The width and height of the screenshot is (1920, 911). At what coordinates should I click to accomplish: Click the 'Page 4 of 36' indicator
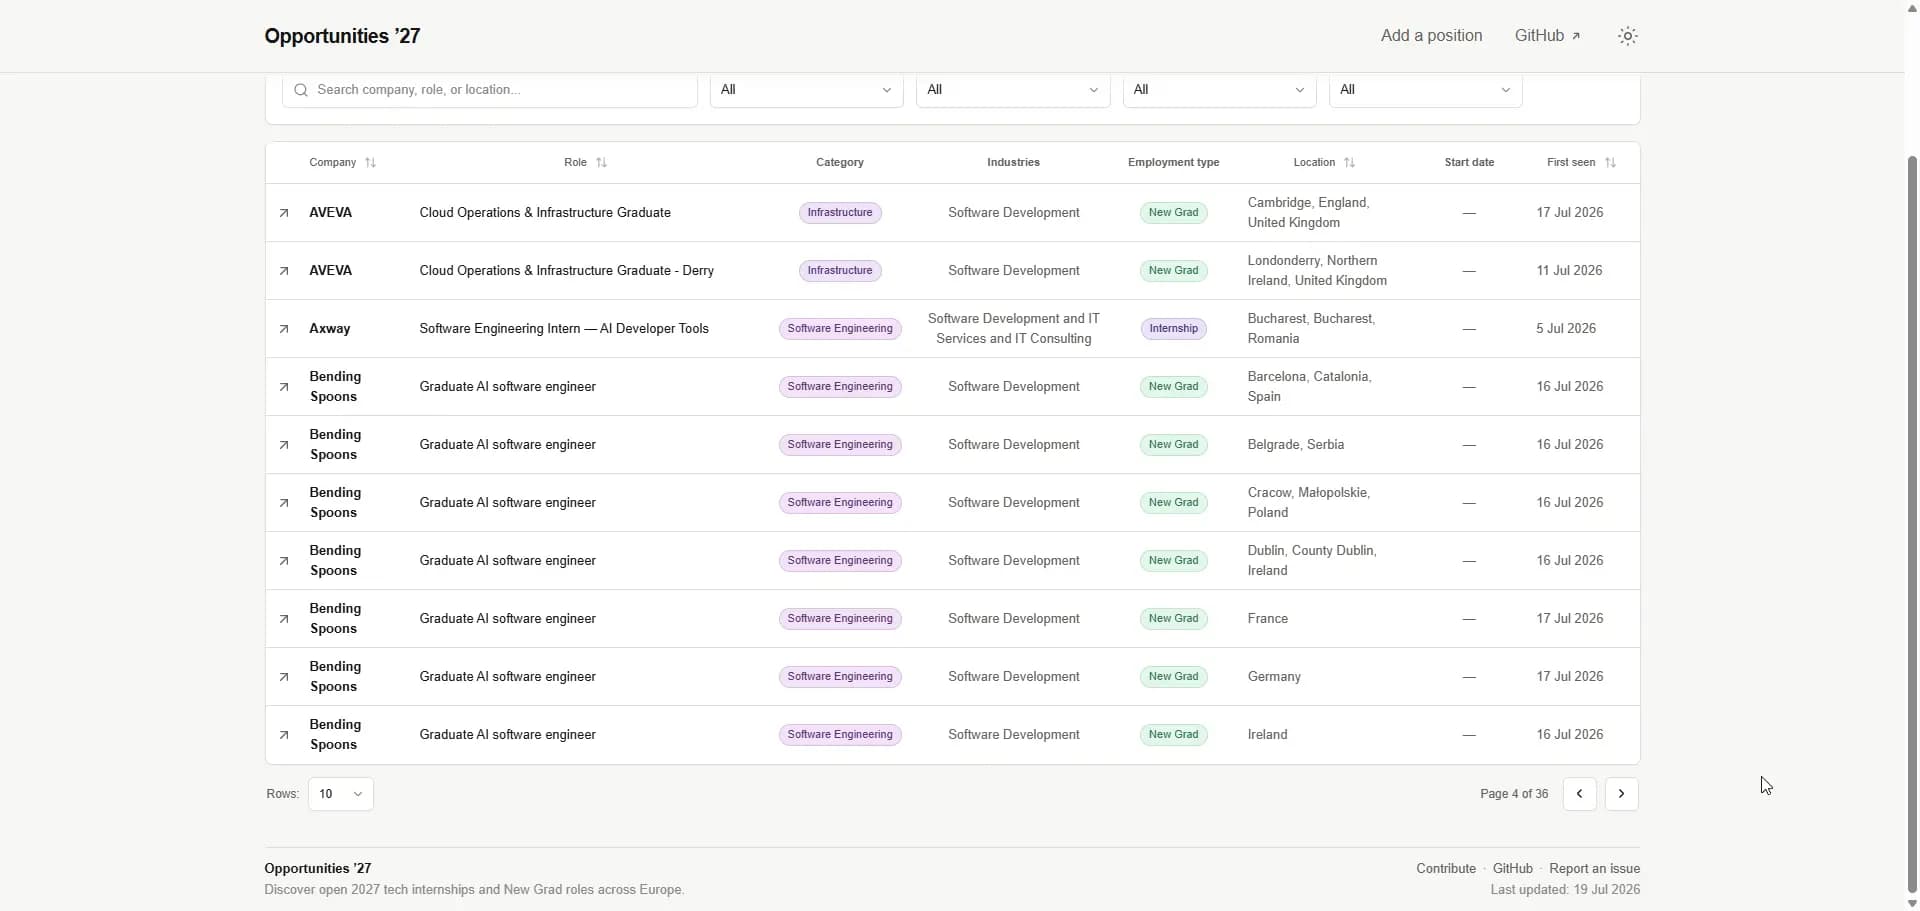click(x=1514, y=794)
